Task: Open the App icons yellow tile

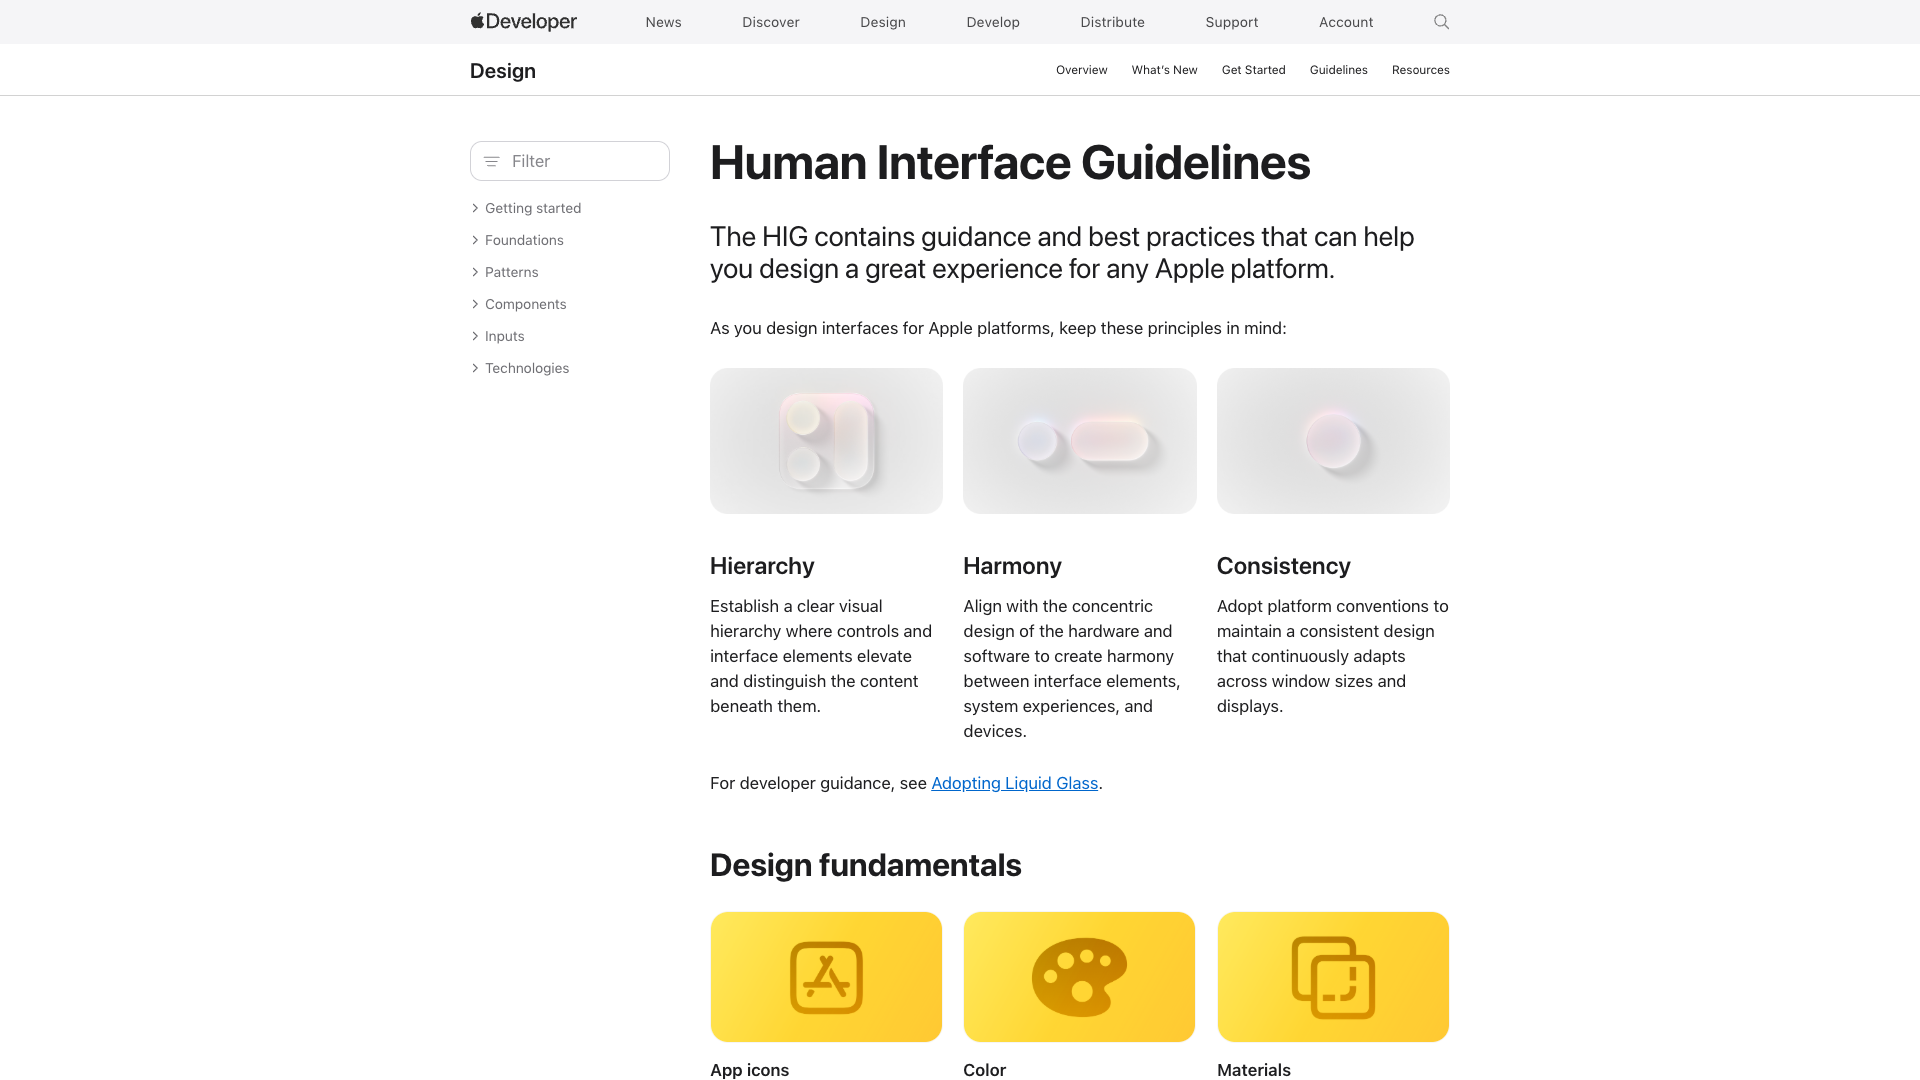Action: [826, 977]
